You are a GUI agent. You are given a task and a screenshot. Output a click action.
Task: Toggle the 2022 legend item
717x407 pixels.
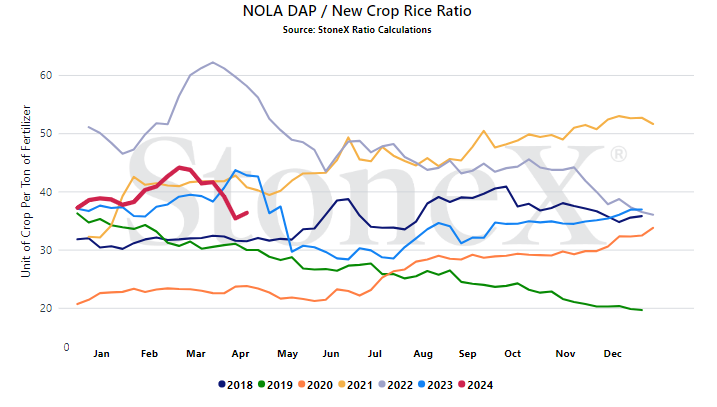point(396,385)
